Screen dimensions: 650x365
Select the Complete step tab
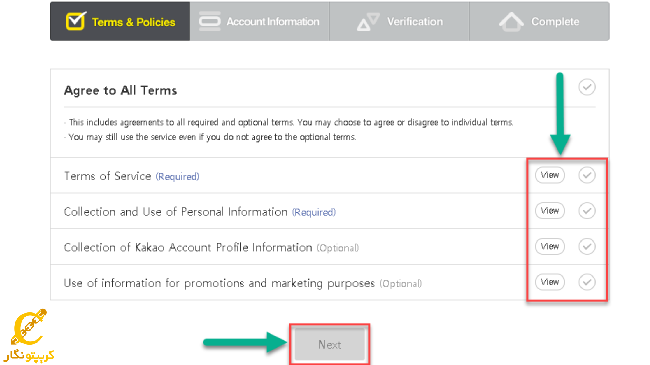pyautogui.click(x=539, y=21)
